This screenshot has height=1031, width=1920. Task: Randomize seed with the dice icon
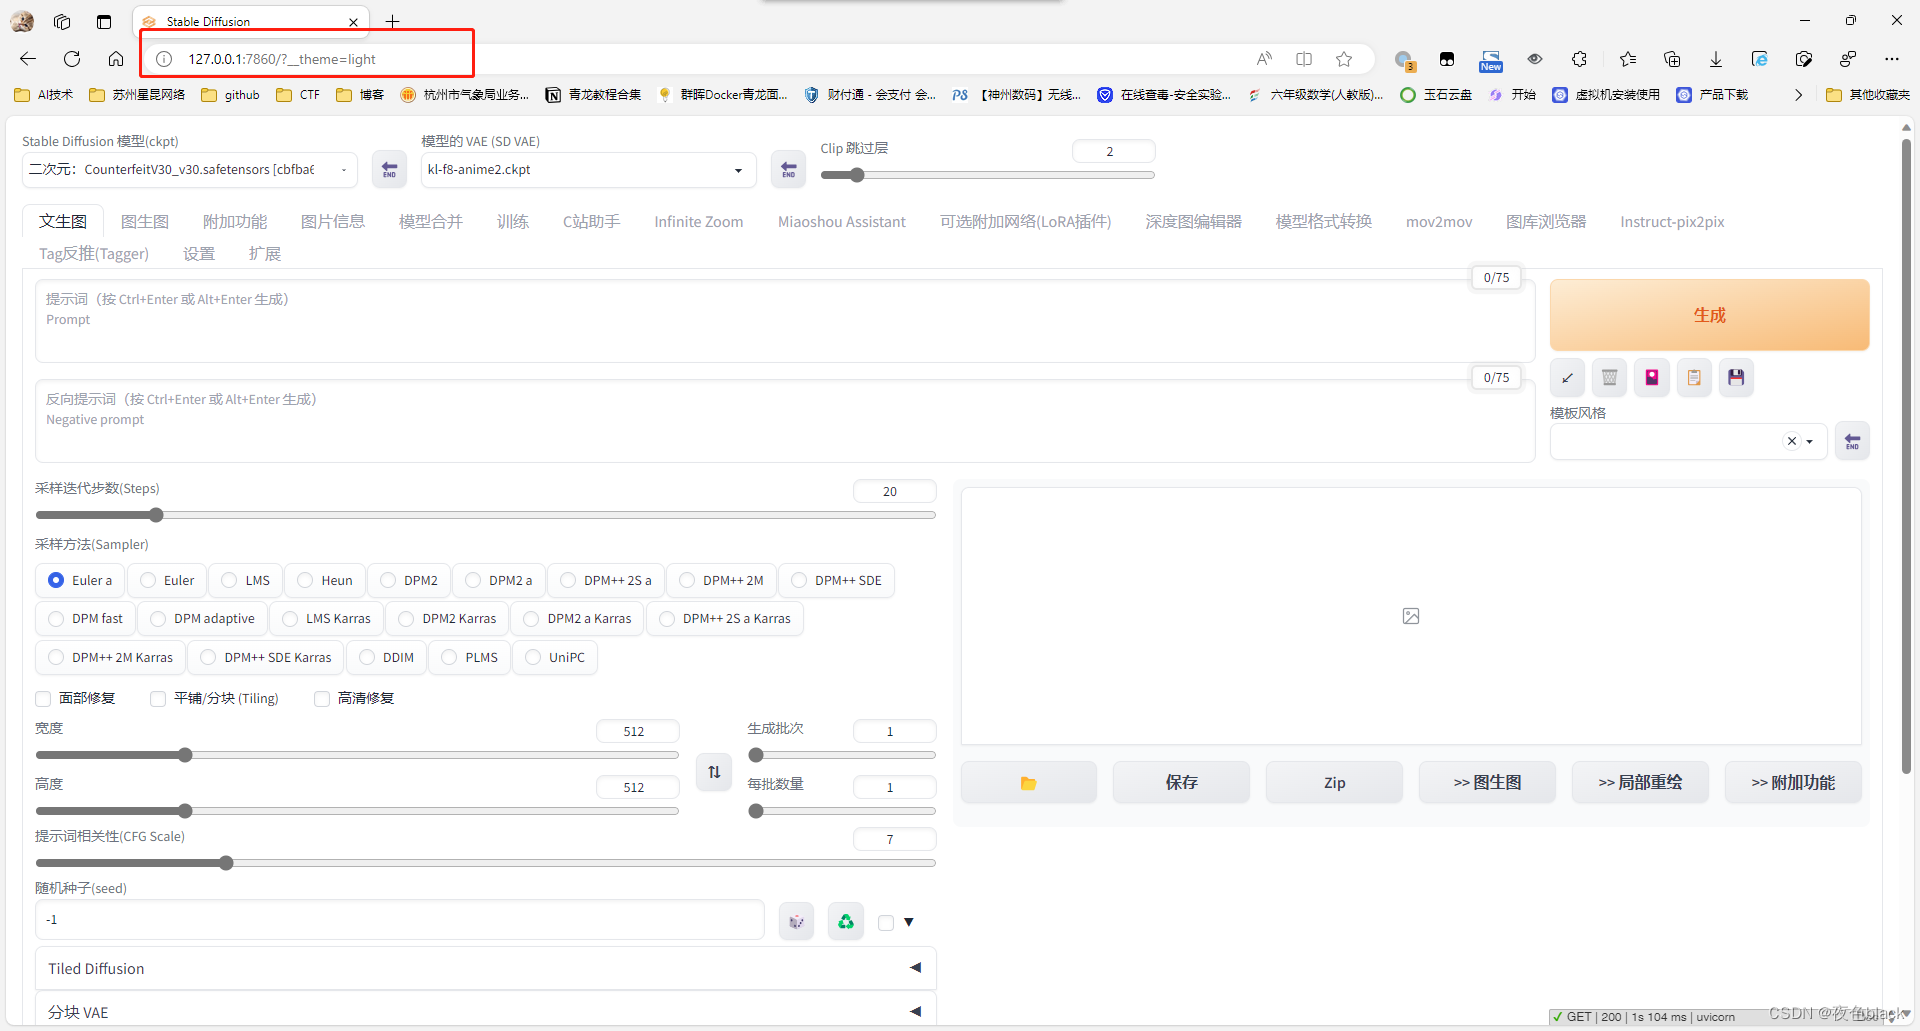pos(796,921)
